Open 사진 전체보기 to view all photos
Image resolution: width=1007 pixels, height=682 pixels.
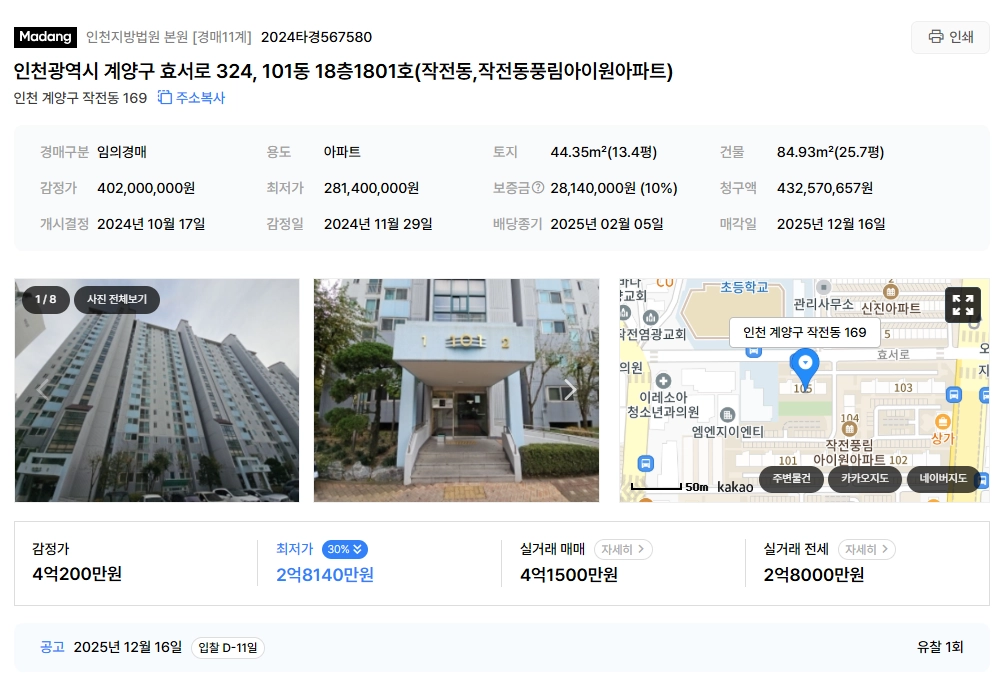pos(117,300)
